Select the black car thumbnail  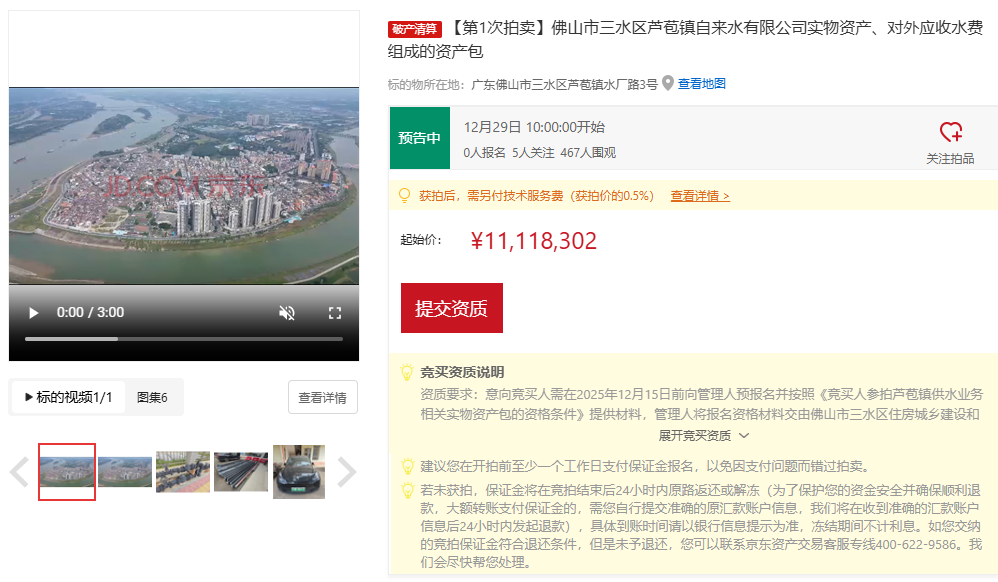pyautogui.click(x=299, y=472)
